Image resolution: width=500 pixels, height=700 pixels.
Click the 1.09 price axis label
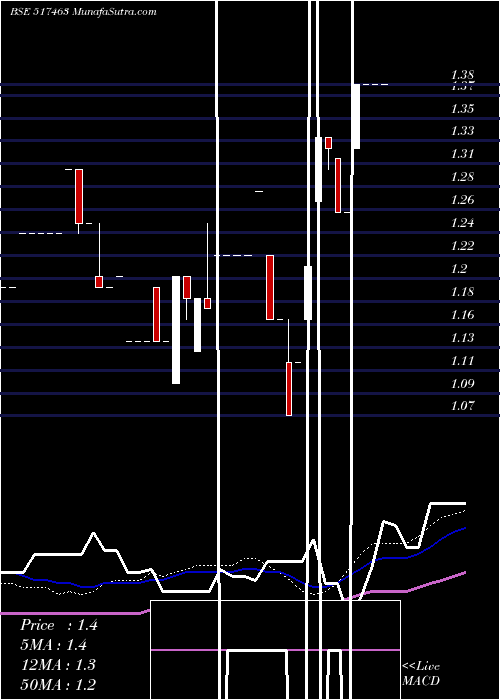[x=462, y=383]
